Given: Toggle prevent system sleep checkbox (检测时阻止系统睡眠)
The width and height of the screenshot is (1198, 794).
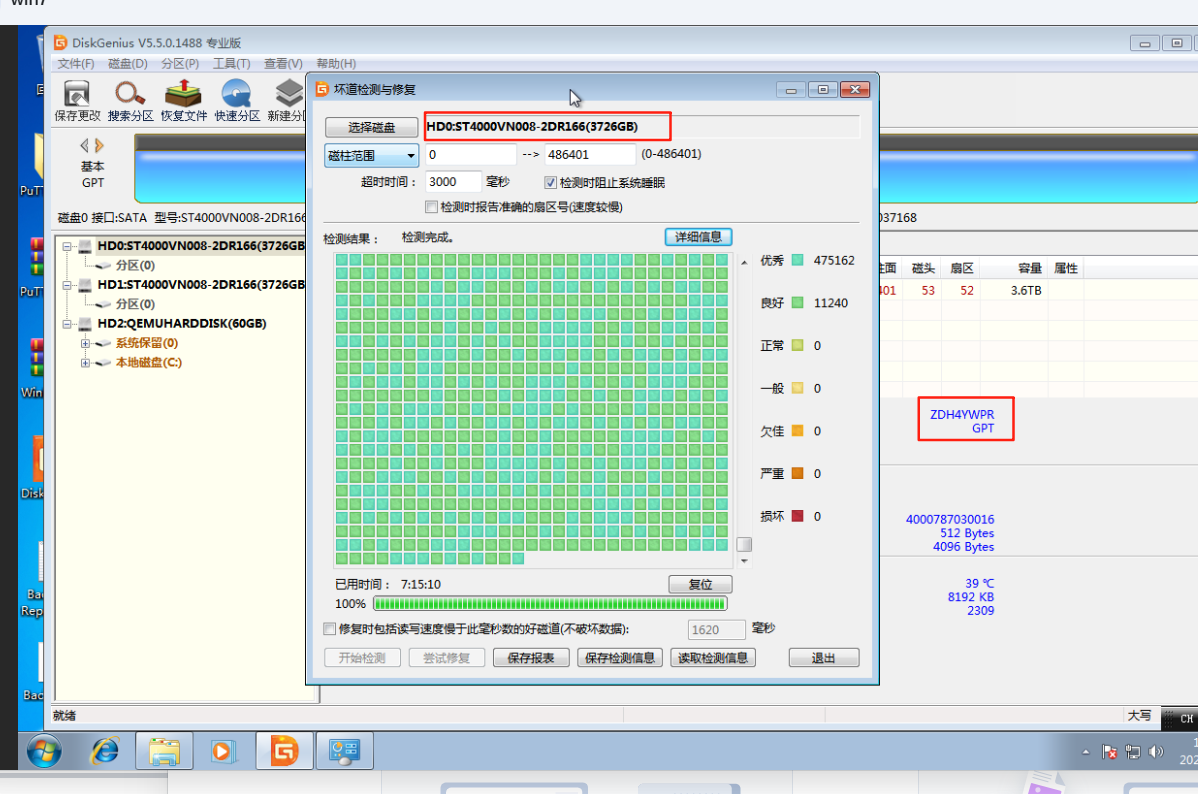Looking at the screenshot, I should tap(550, 183).
